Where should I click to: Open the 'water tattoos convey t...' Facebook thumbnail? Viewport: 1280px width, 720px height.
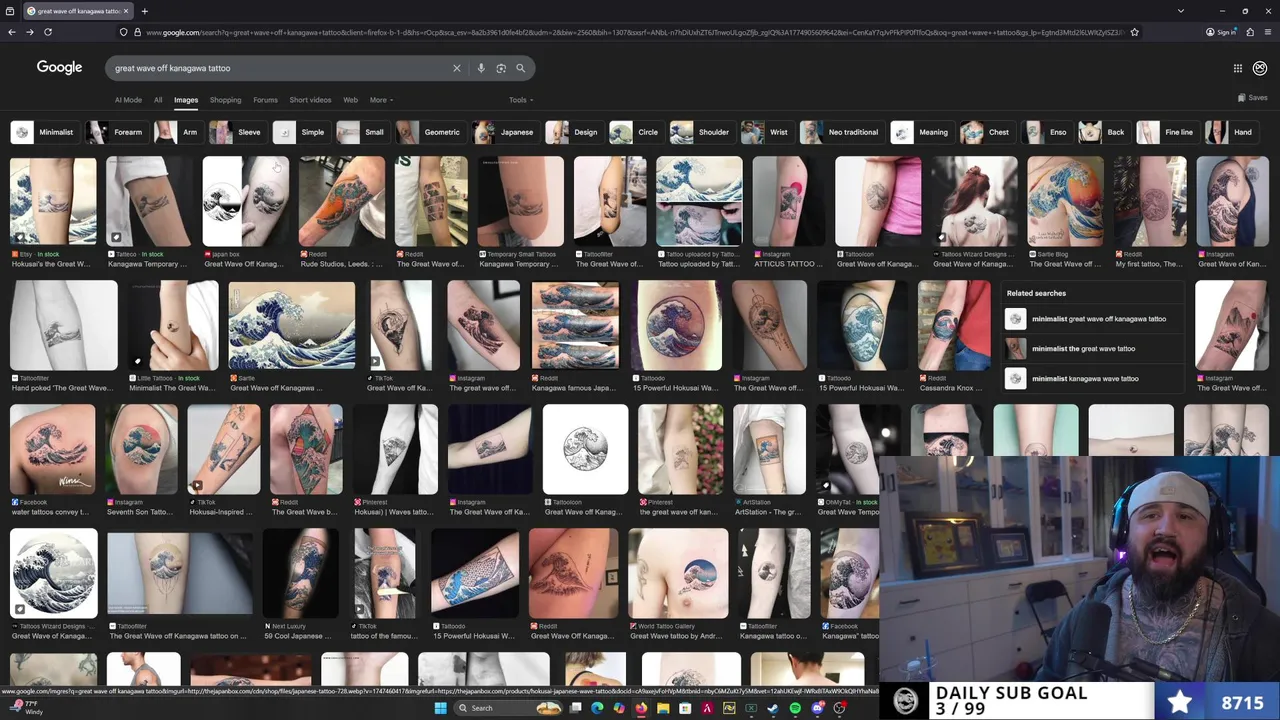click(53, 449)
